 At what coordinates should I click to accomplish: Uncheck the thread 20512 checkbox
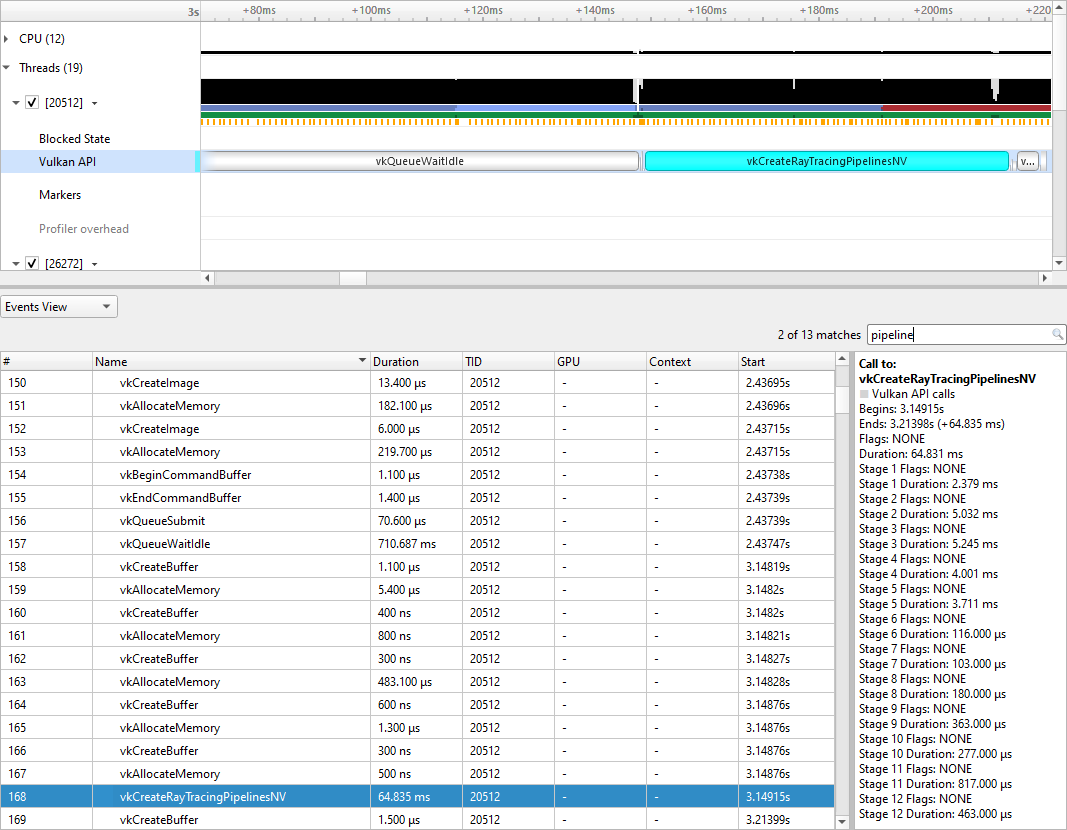coord(32,103)
